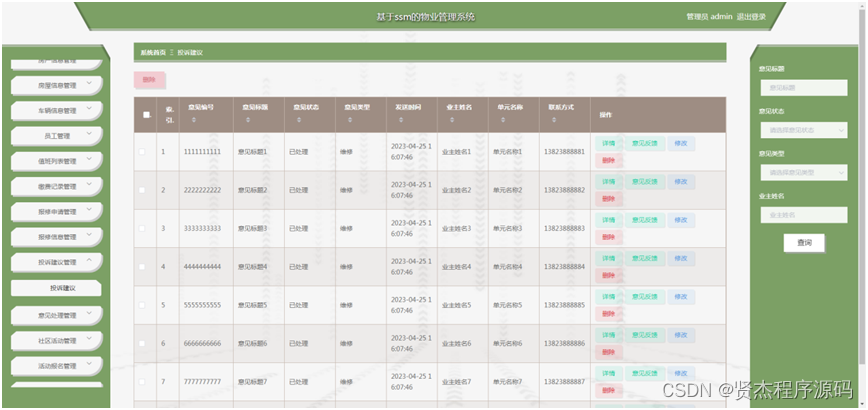Check the checkbox for row 3
The width and height of the screenshot is (868, 410).
tap(142, 228)
